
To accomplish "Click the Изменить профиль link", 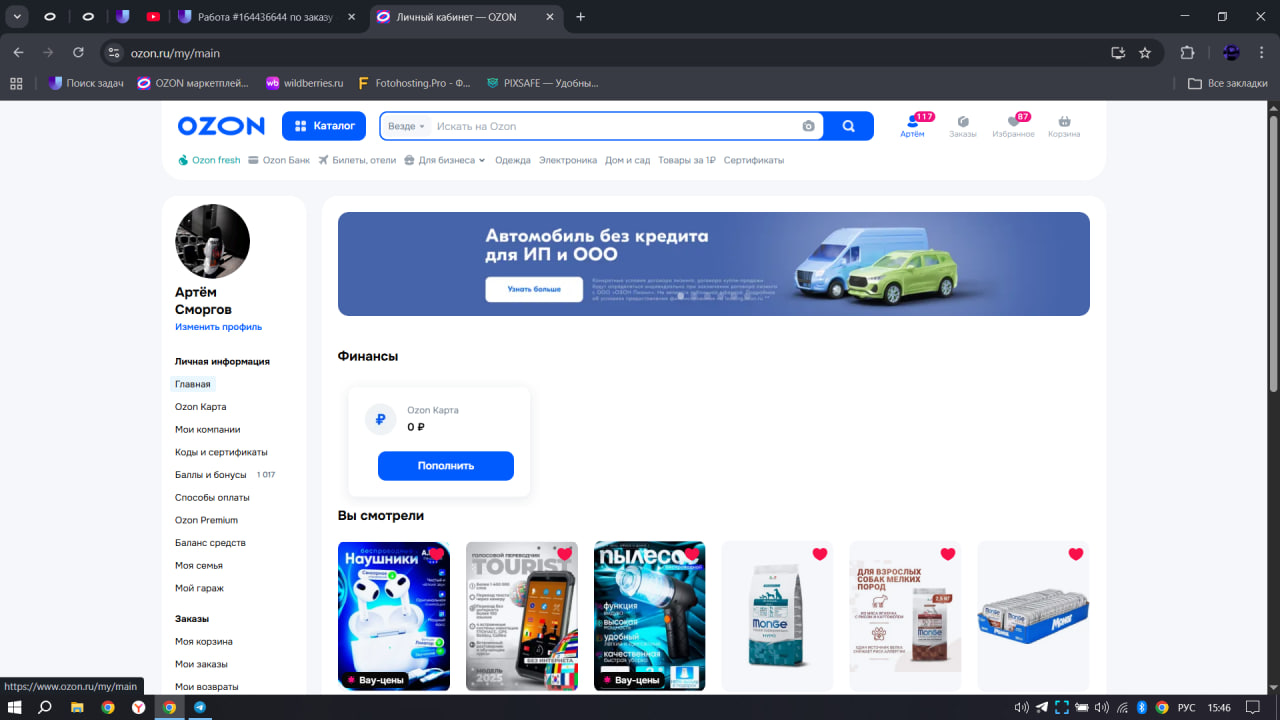I will (x=219, y=327).
